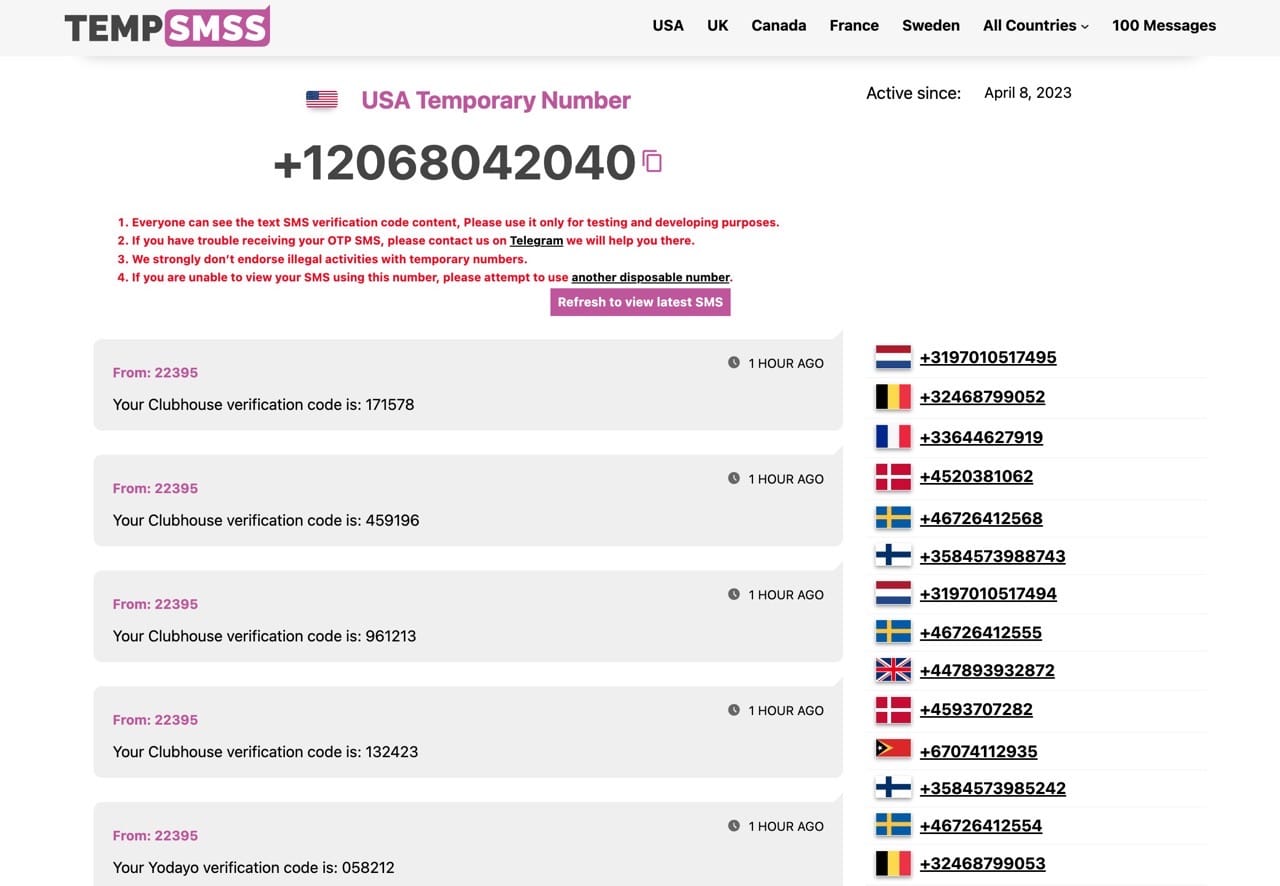
Task: Click the clock icon on the 171578 message
Action: tap(734, 363)
